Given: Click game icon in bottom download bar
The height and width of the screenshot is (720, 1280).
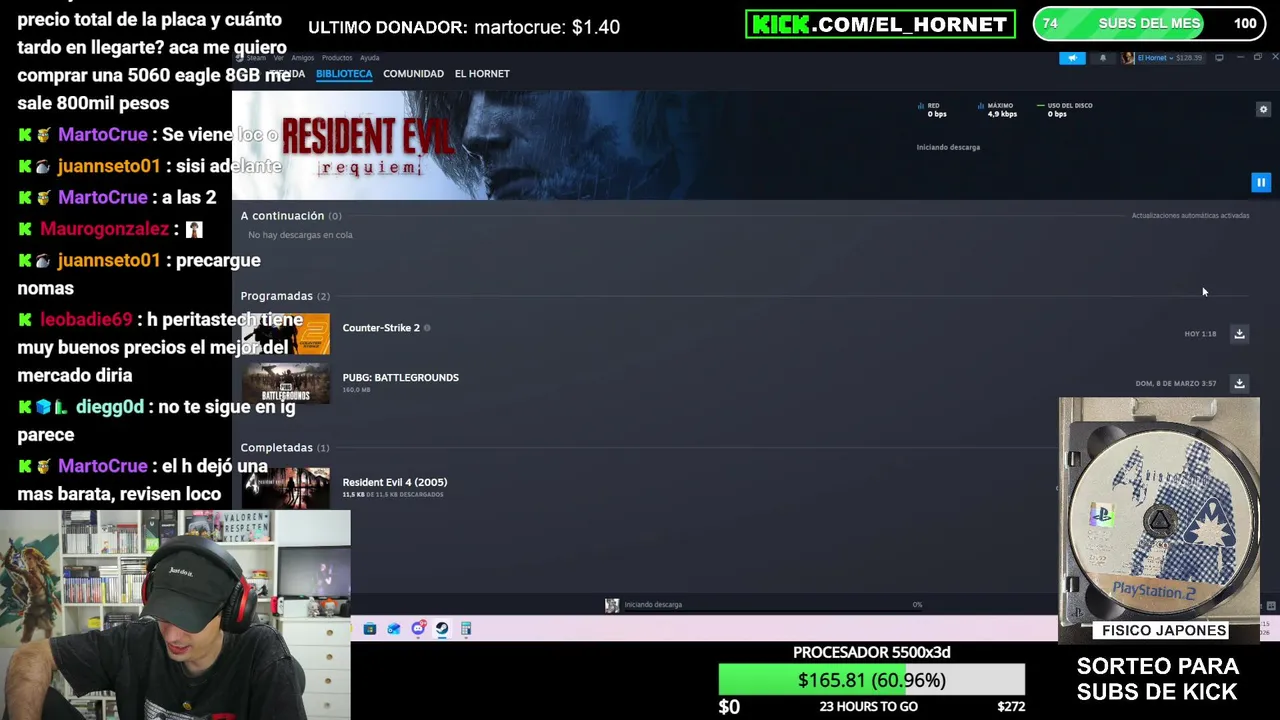Looking at the screenshot, I should pyautogui.click(x=612, y=605).
